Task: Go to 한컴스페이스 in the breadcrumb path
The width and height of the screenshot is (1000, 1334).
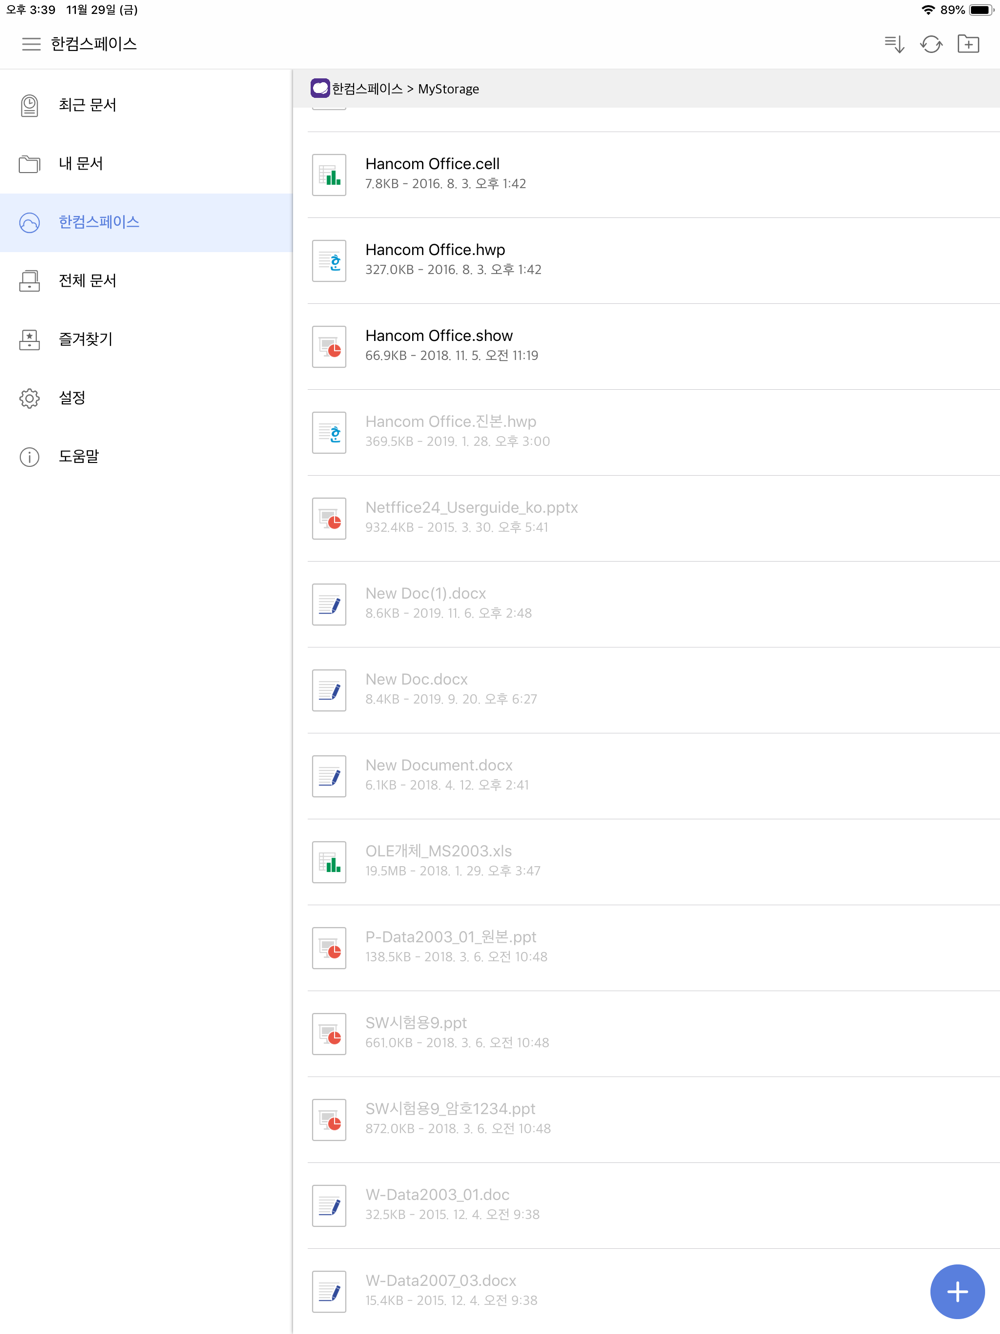Action: click(367, 89)
